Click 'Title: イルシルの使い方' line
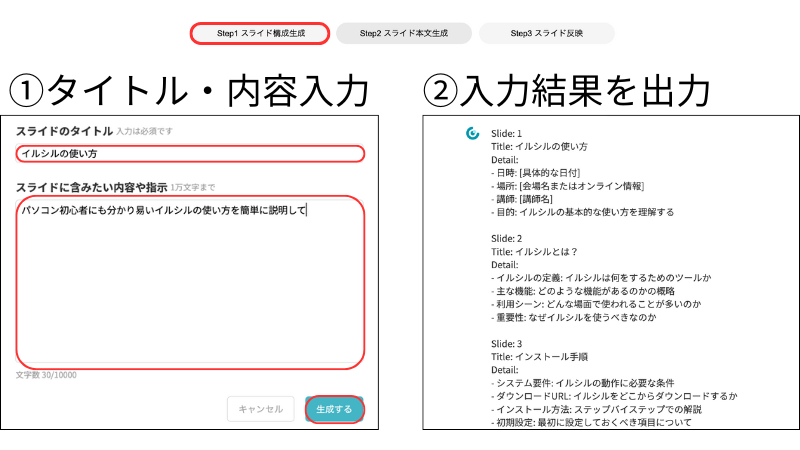Viewport: 800px width, 450px height. [539, 147]
